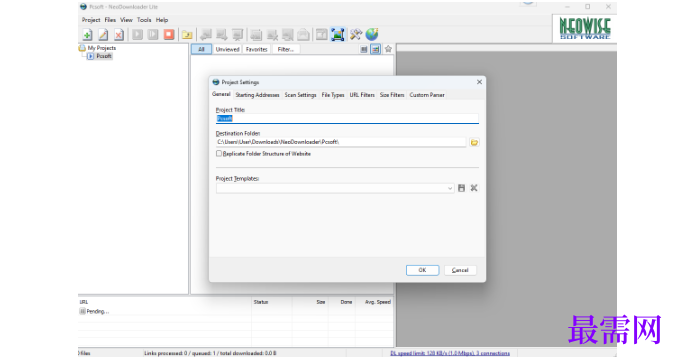Viewport: 680px width, 361px height.
Task: Click the grayed play/pause step icon
Action: pyautogui.click(x=153, y=35)
